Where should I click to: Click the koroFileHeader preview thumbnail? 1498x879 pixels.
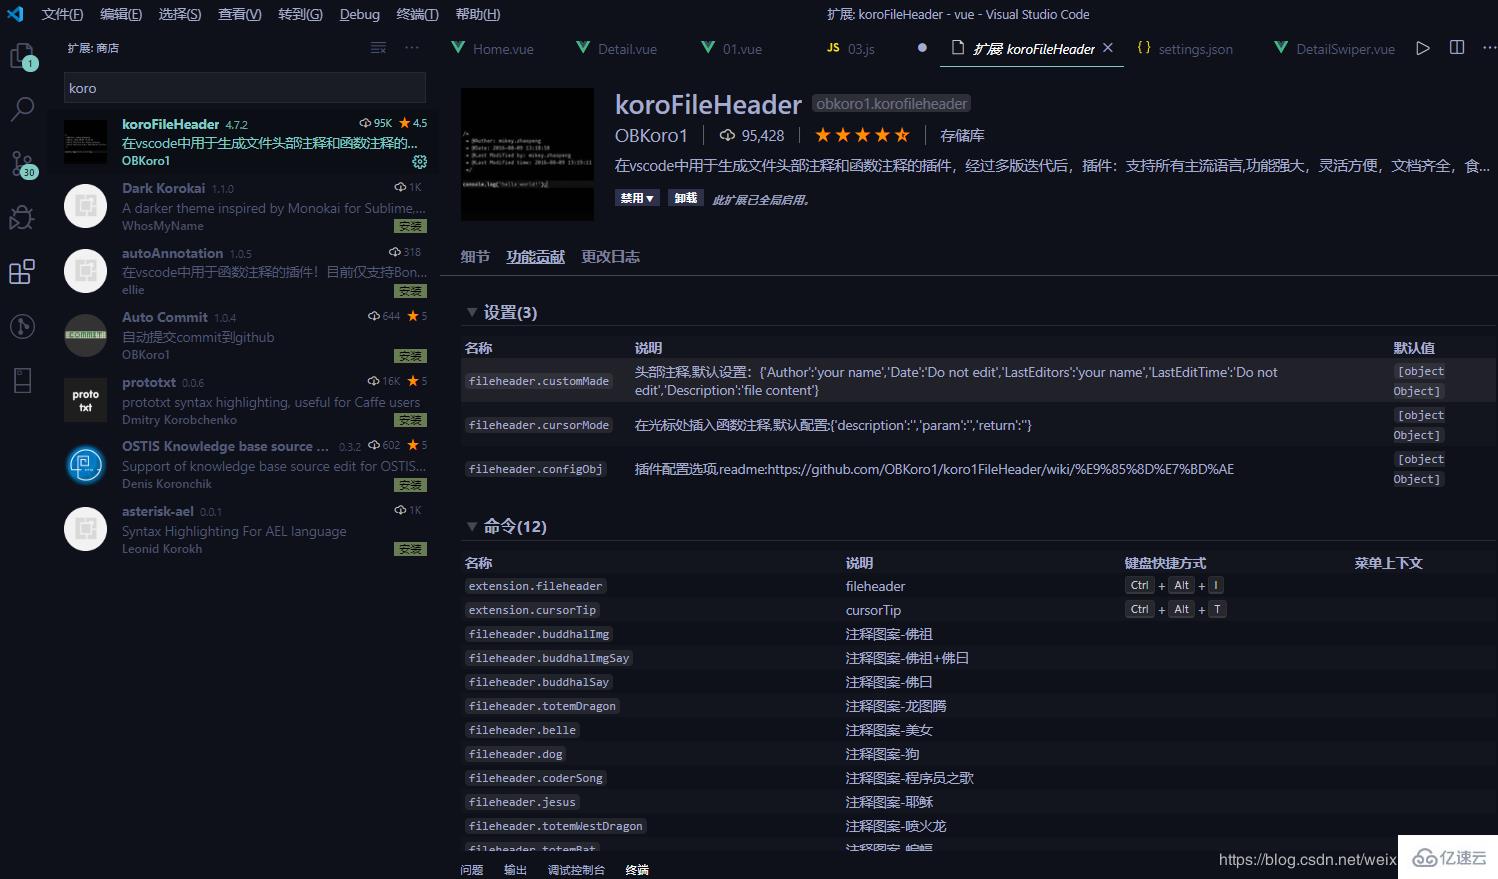coord(527,154)
